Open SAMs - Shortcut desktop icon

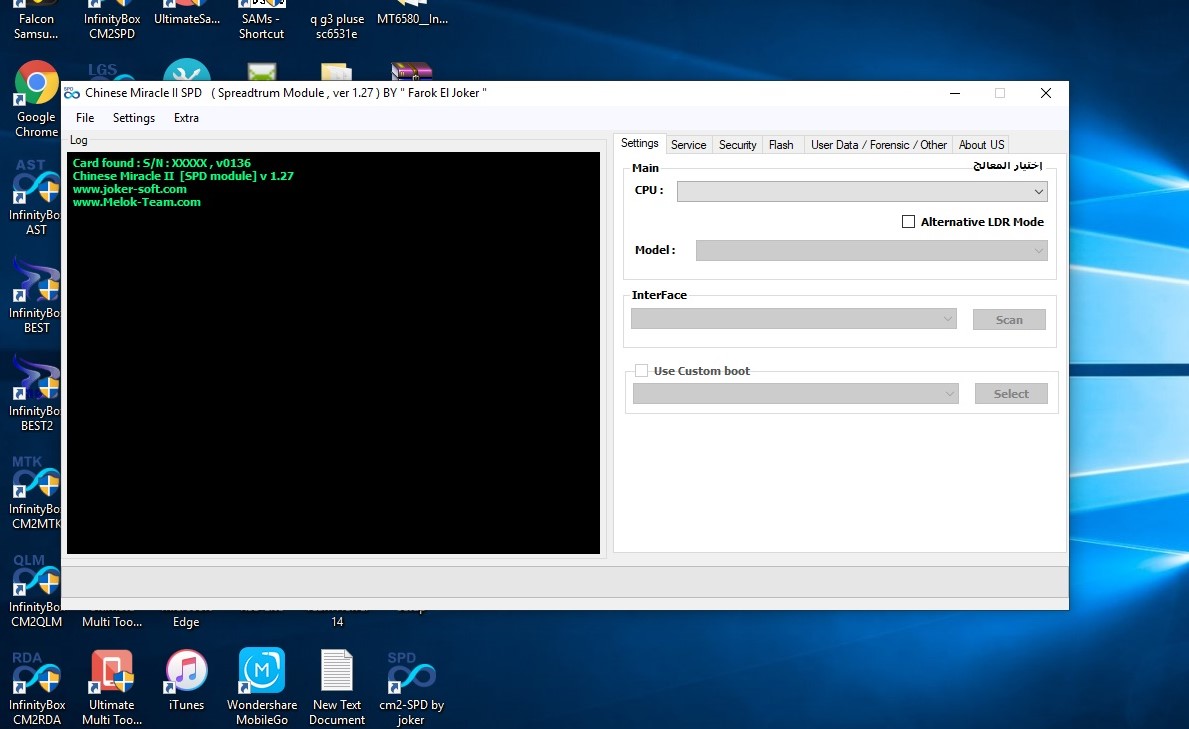tap(262, 21)
